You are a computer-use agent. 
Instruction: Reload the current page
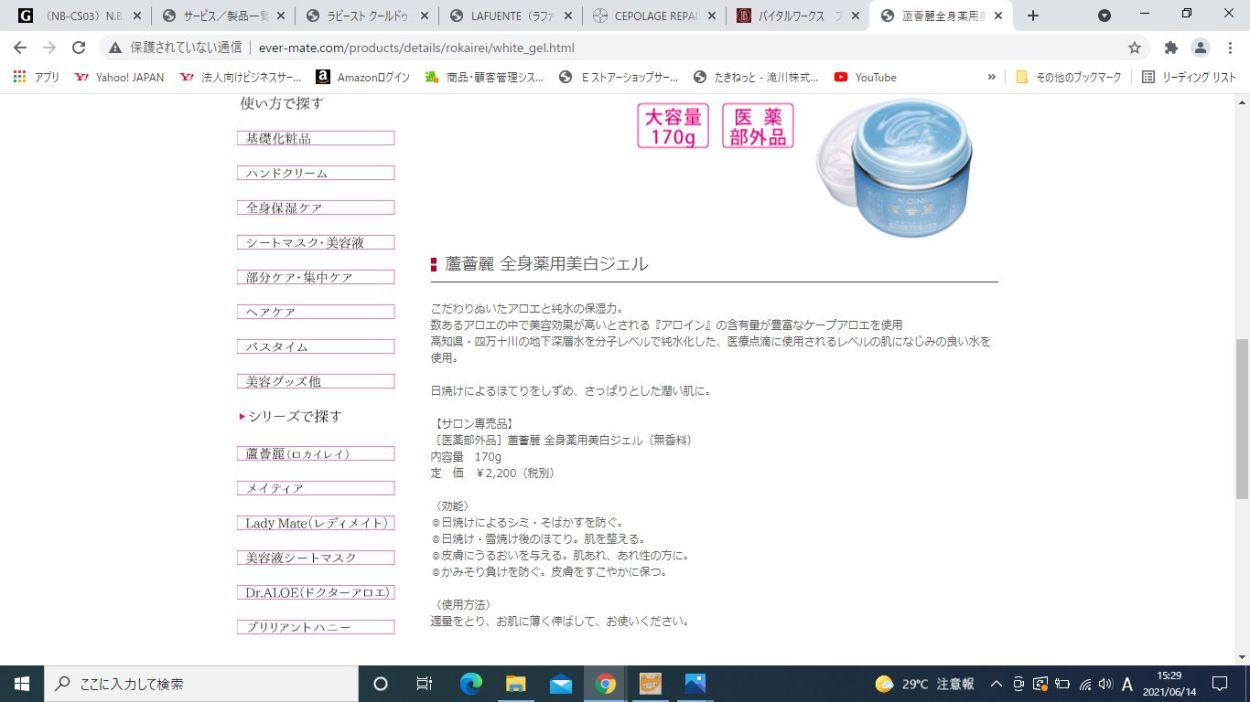[x=79, y=47]
